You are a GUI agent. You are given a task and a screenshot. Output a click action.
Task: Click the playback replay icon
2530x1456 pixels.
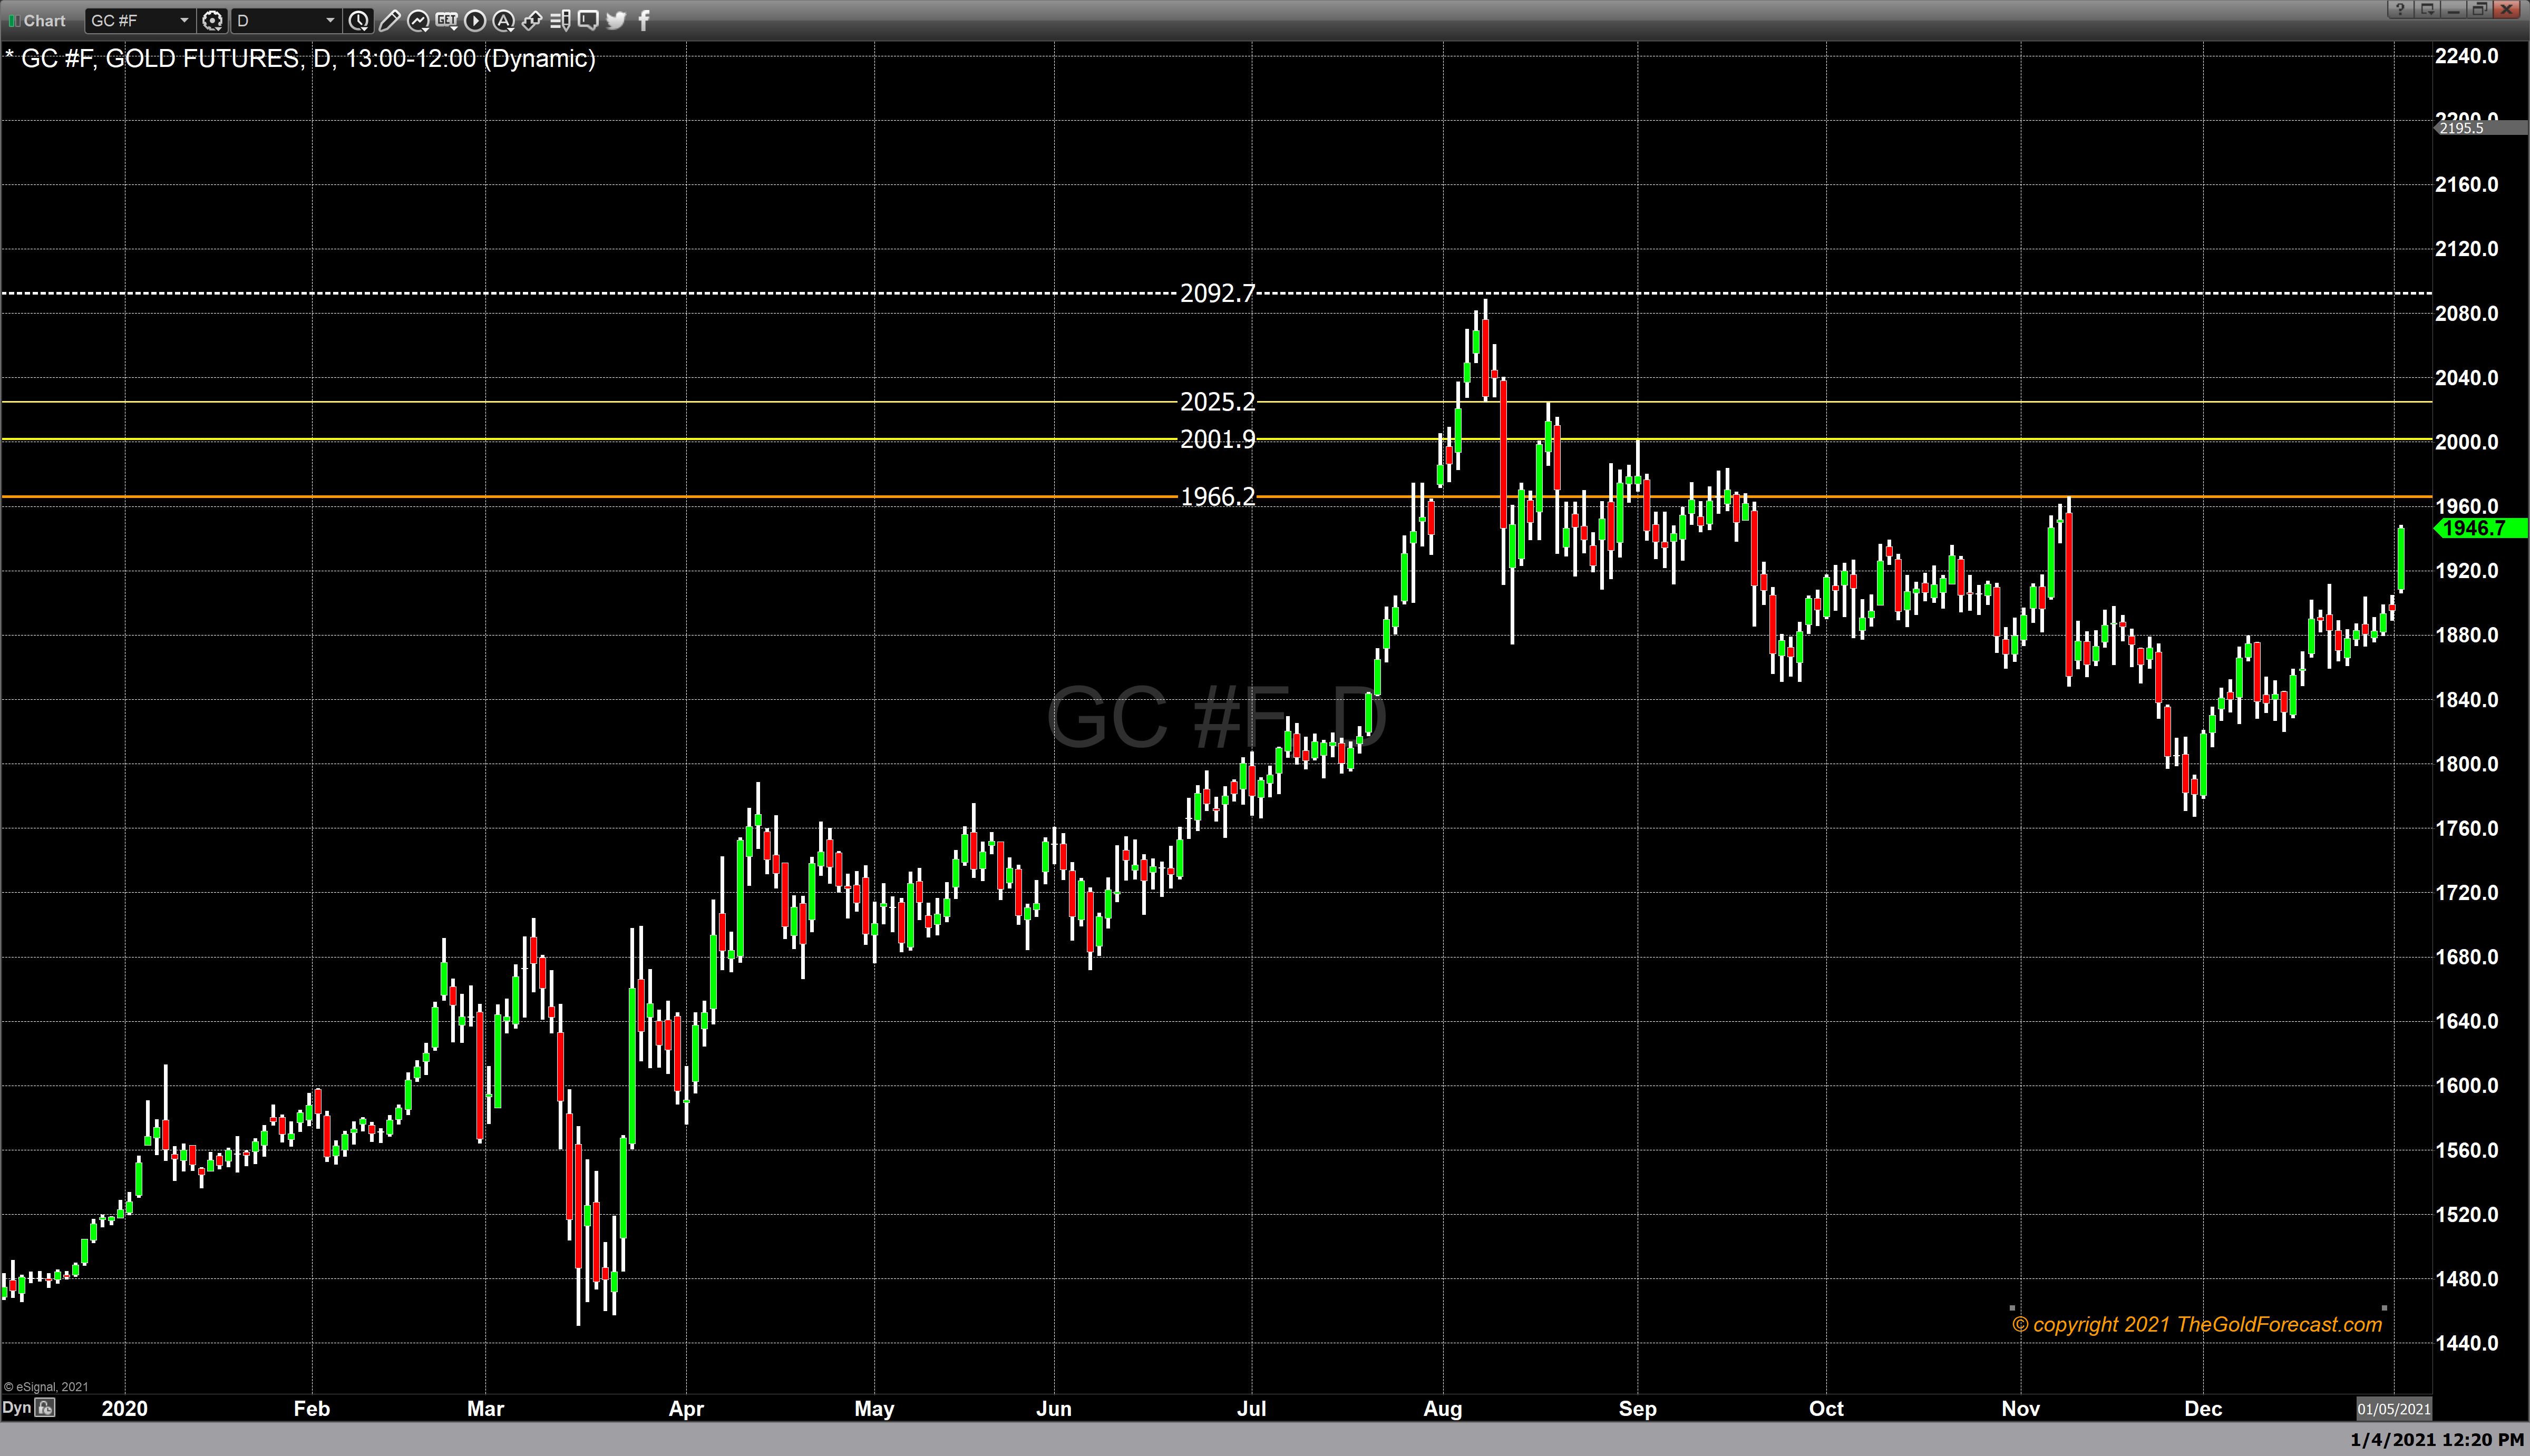475,20
